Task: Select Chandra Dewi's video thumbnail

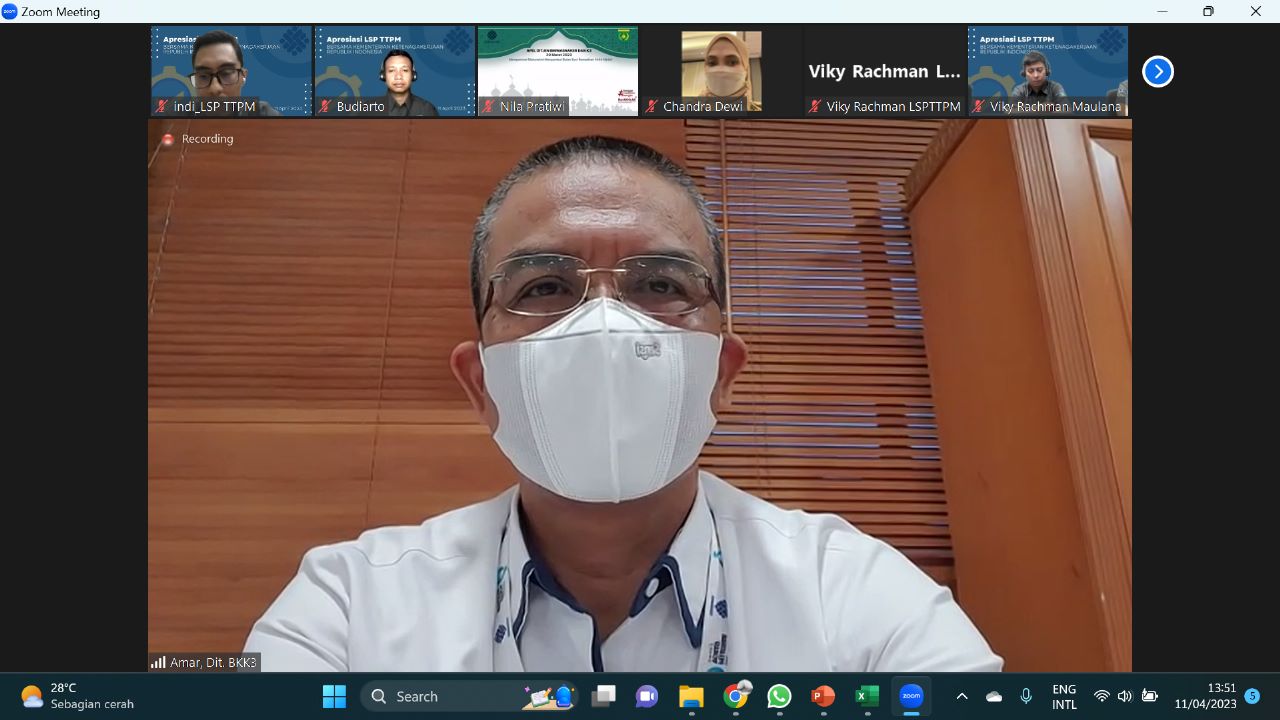Action: point(721,71)
